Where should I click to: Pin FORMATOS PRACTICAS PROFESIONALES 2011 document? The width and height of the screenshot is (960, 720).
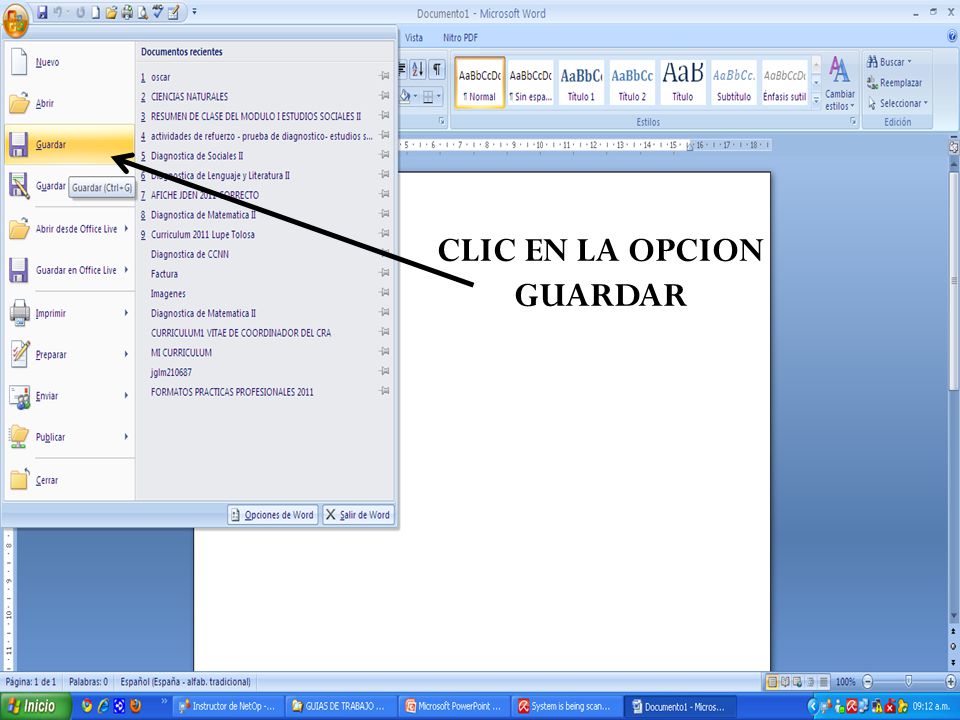click(x=384, y=391)
